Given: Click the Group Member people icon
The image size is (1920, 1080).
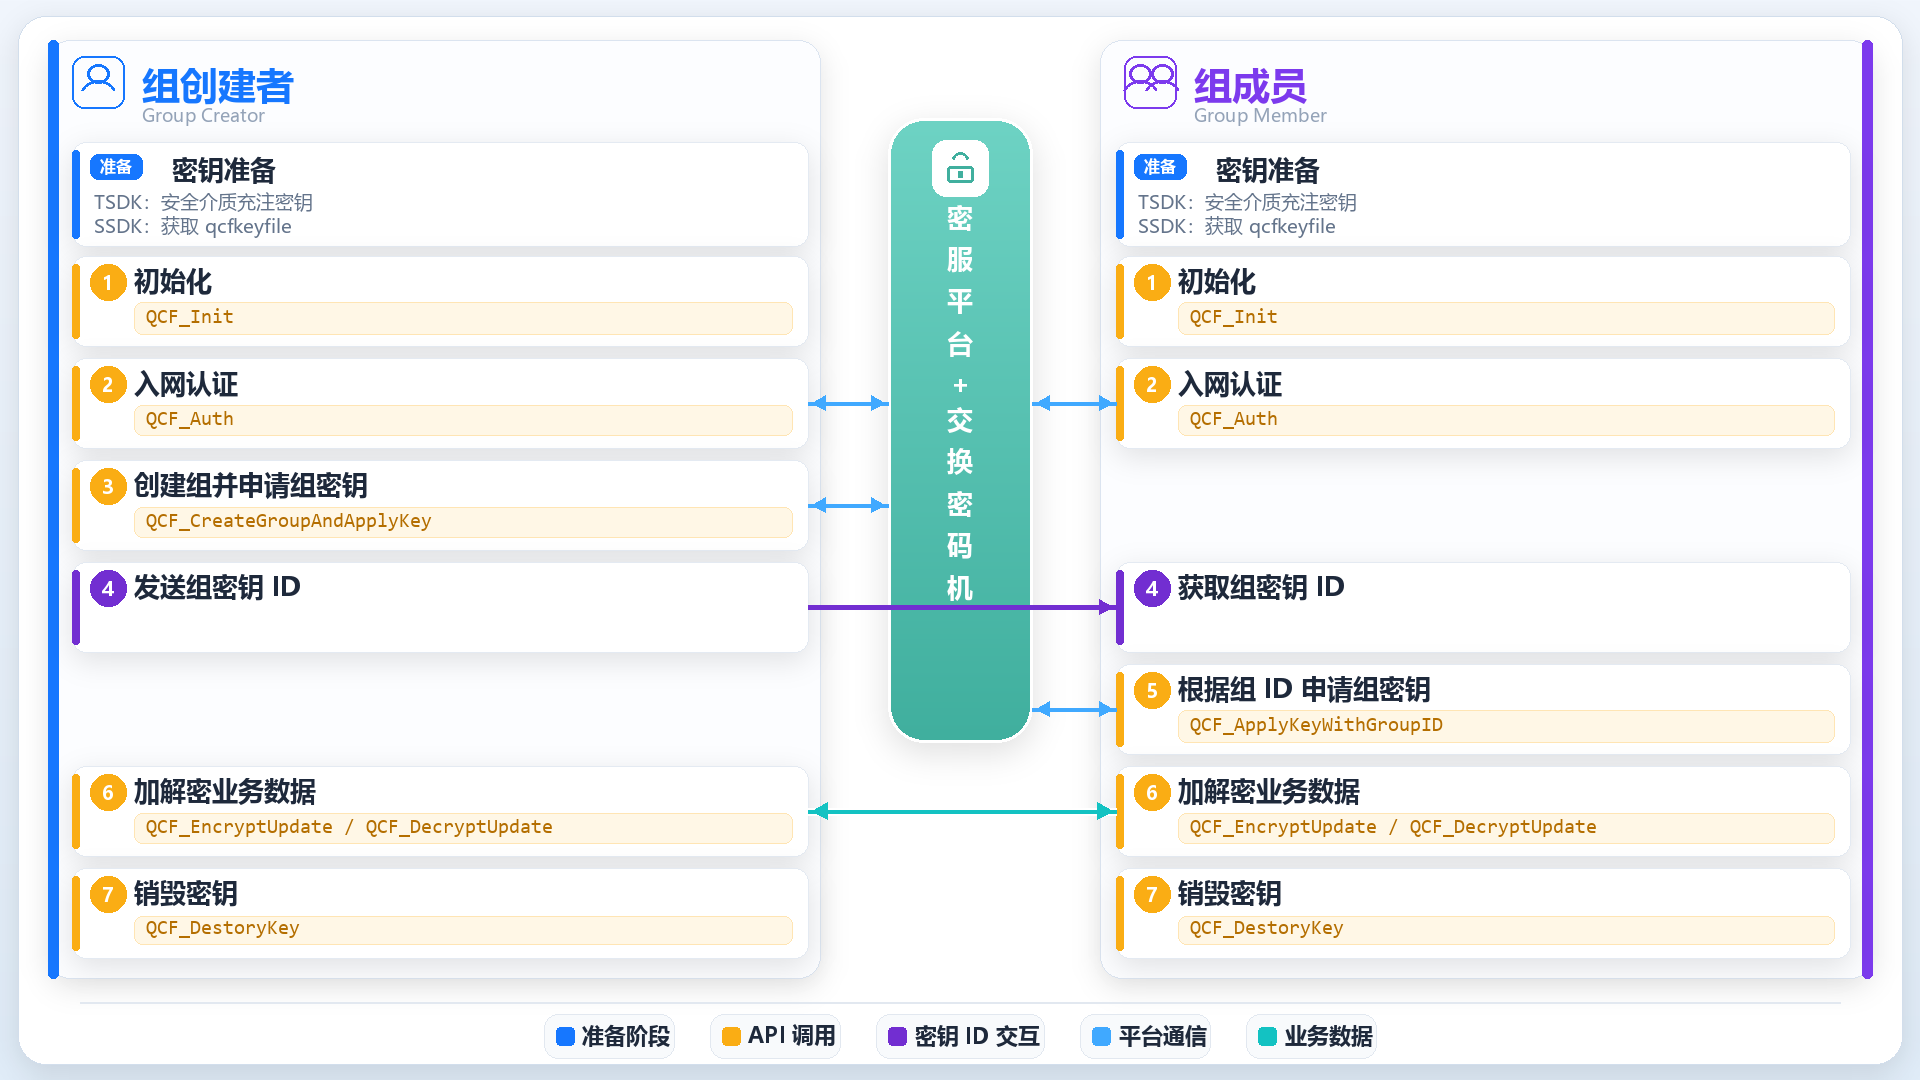Looking at the screenshot, I should point(1150,82).
